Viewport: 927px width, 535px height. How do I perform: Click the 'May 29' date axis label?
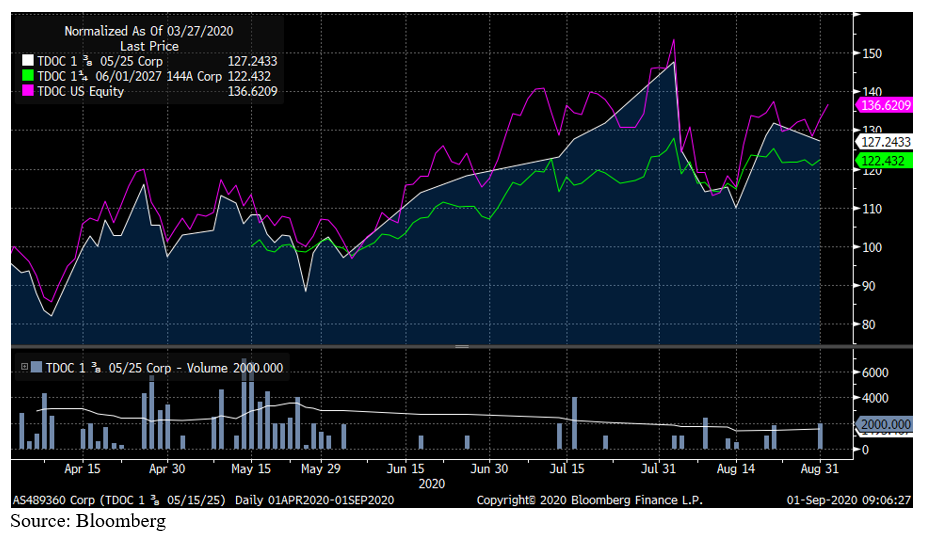320,469
